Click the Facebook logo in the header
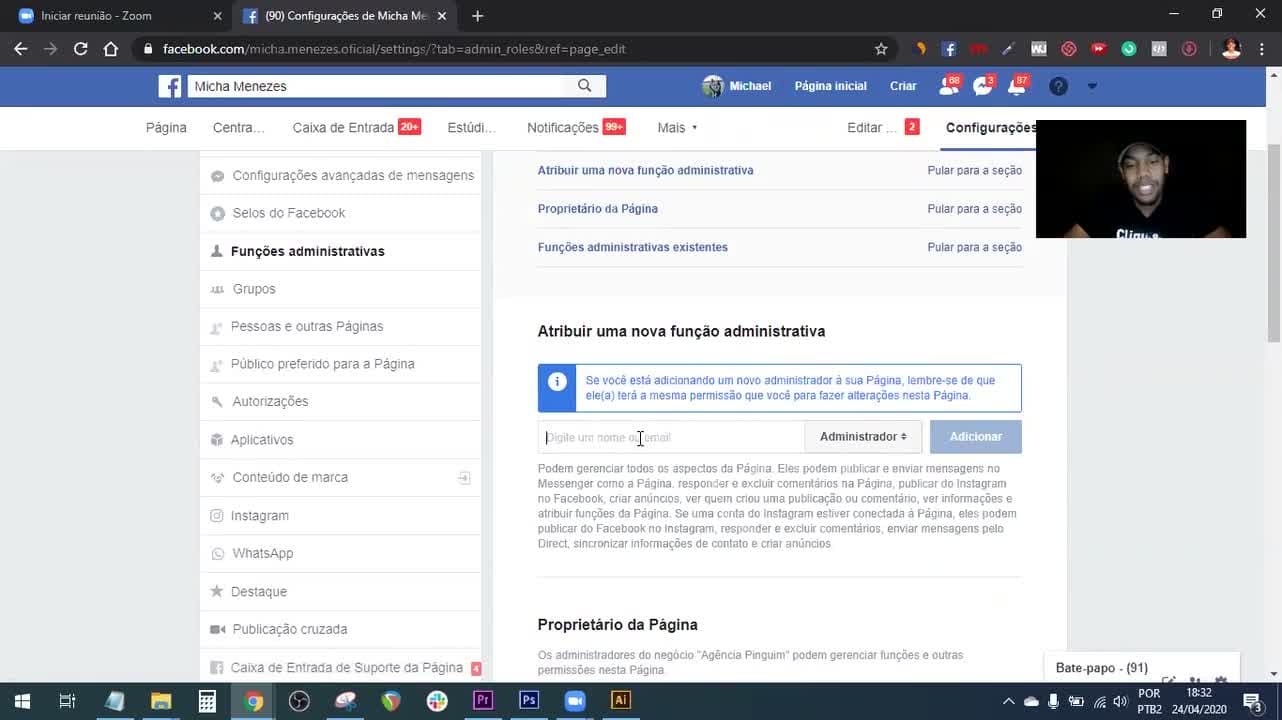Viewport: 1282px width, 720px height. point(170,86)
